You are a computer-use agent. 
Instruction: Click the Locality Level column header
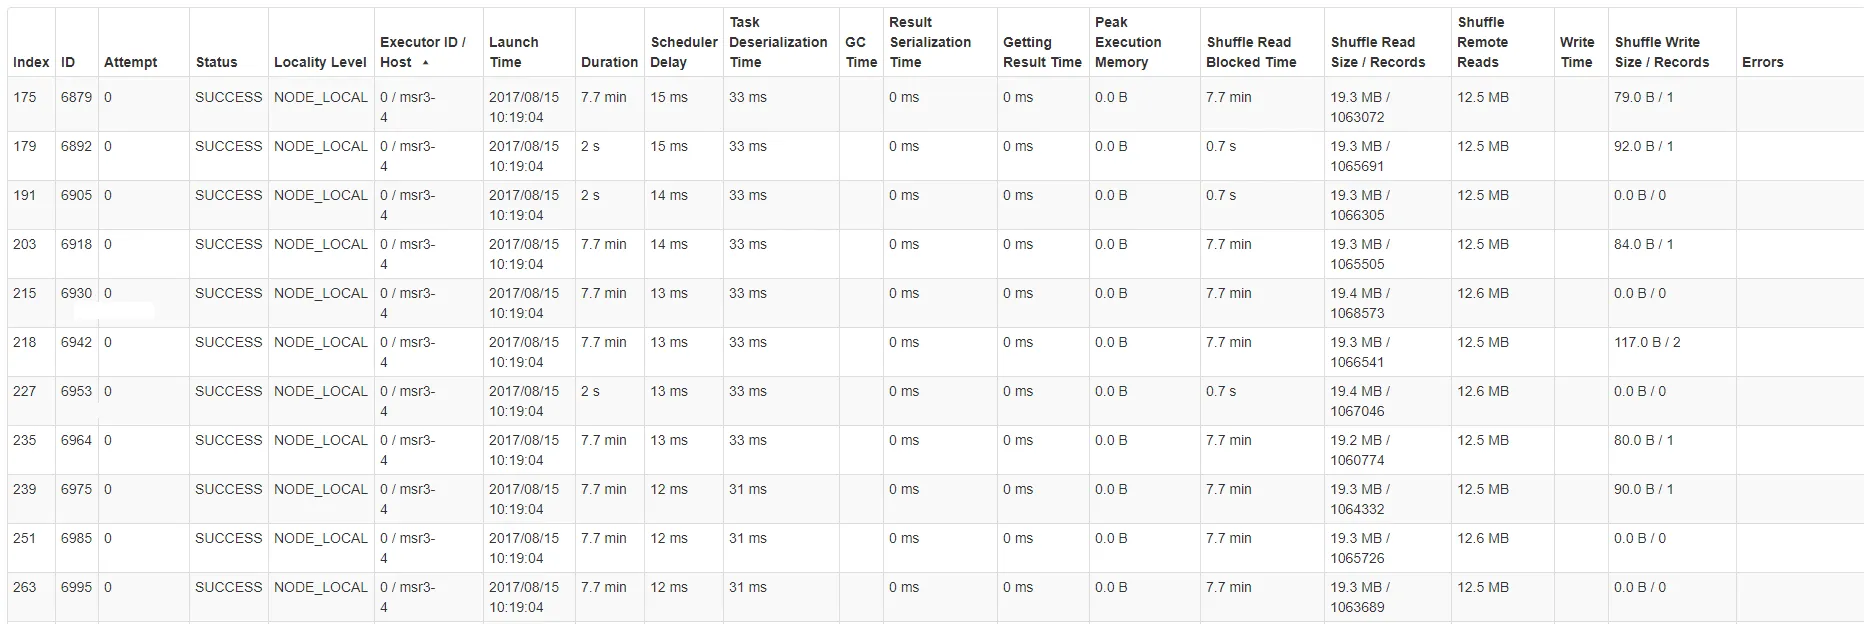click(320, 62)
